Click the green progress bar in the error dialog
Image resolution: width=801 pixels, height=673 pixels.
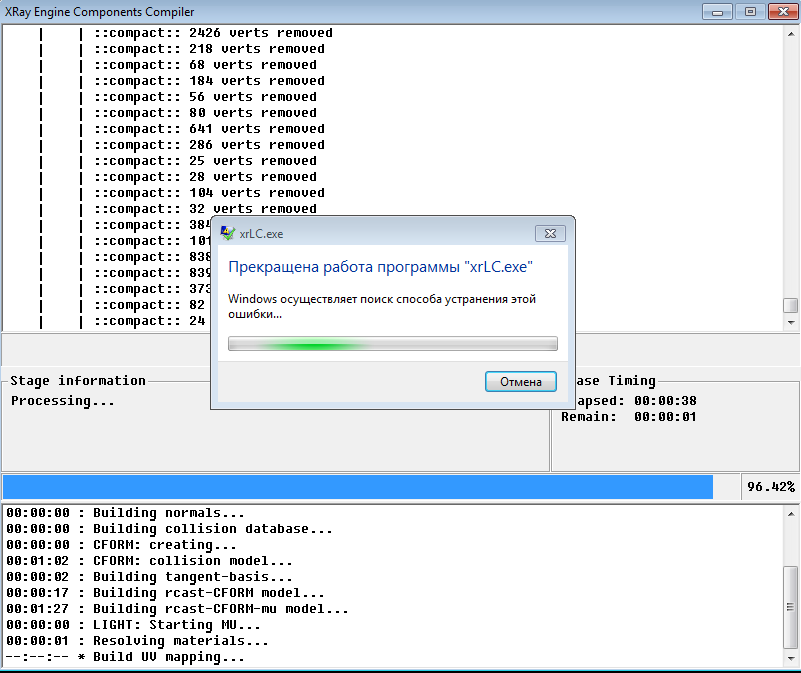[x=392, y=344]
